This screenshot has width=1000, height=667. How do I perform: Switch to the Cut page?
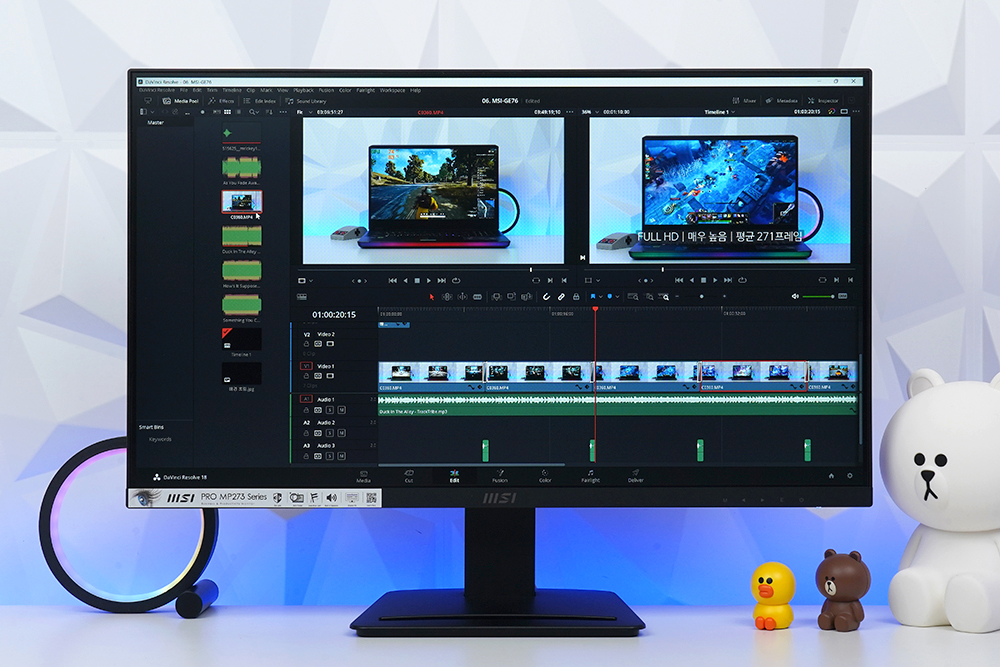(x=409, y=476)
